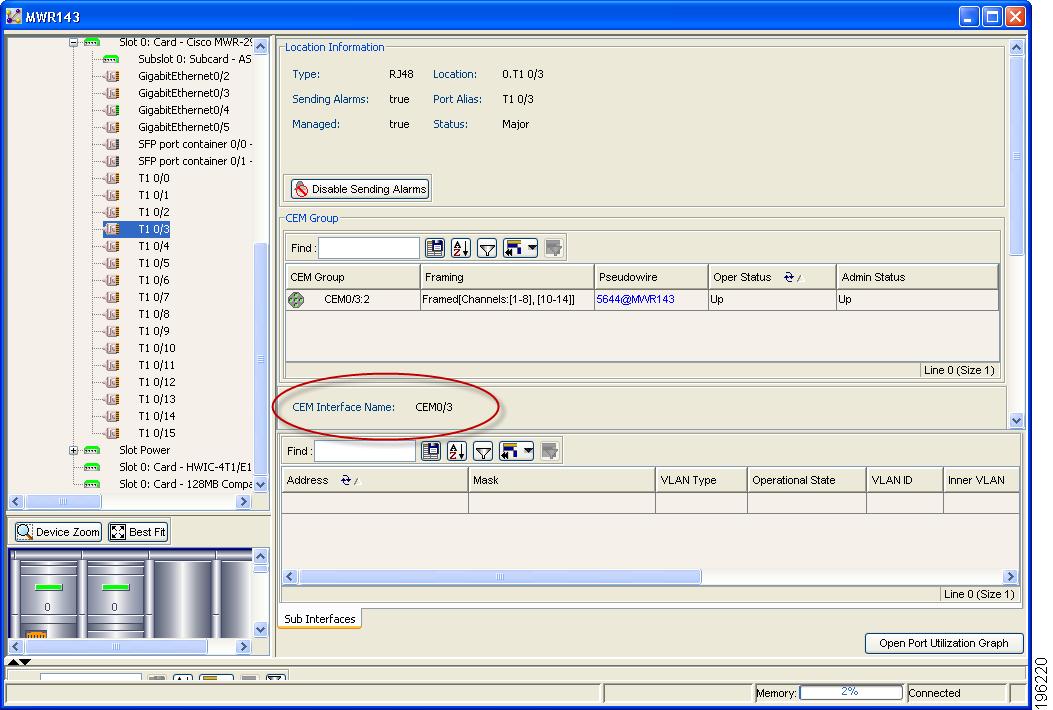Click the down arrow of the properties panel scrollbar
This screenshot has width=1053, height=710.
point(1016,420)
